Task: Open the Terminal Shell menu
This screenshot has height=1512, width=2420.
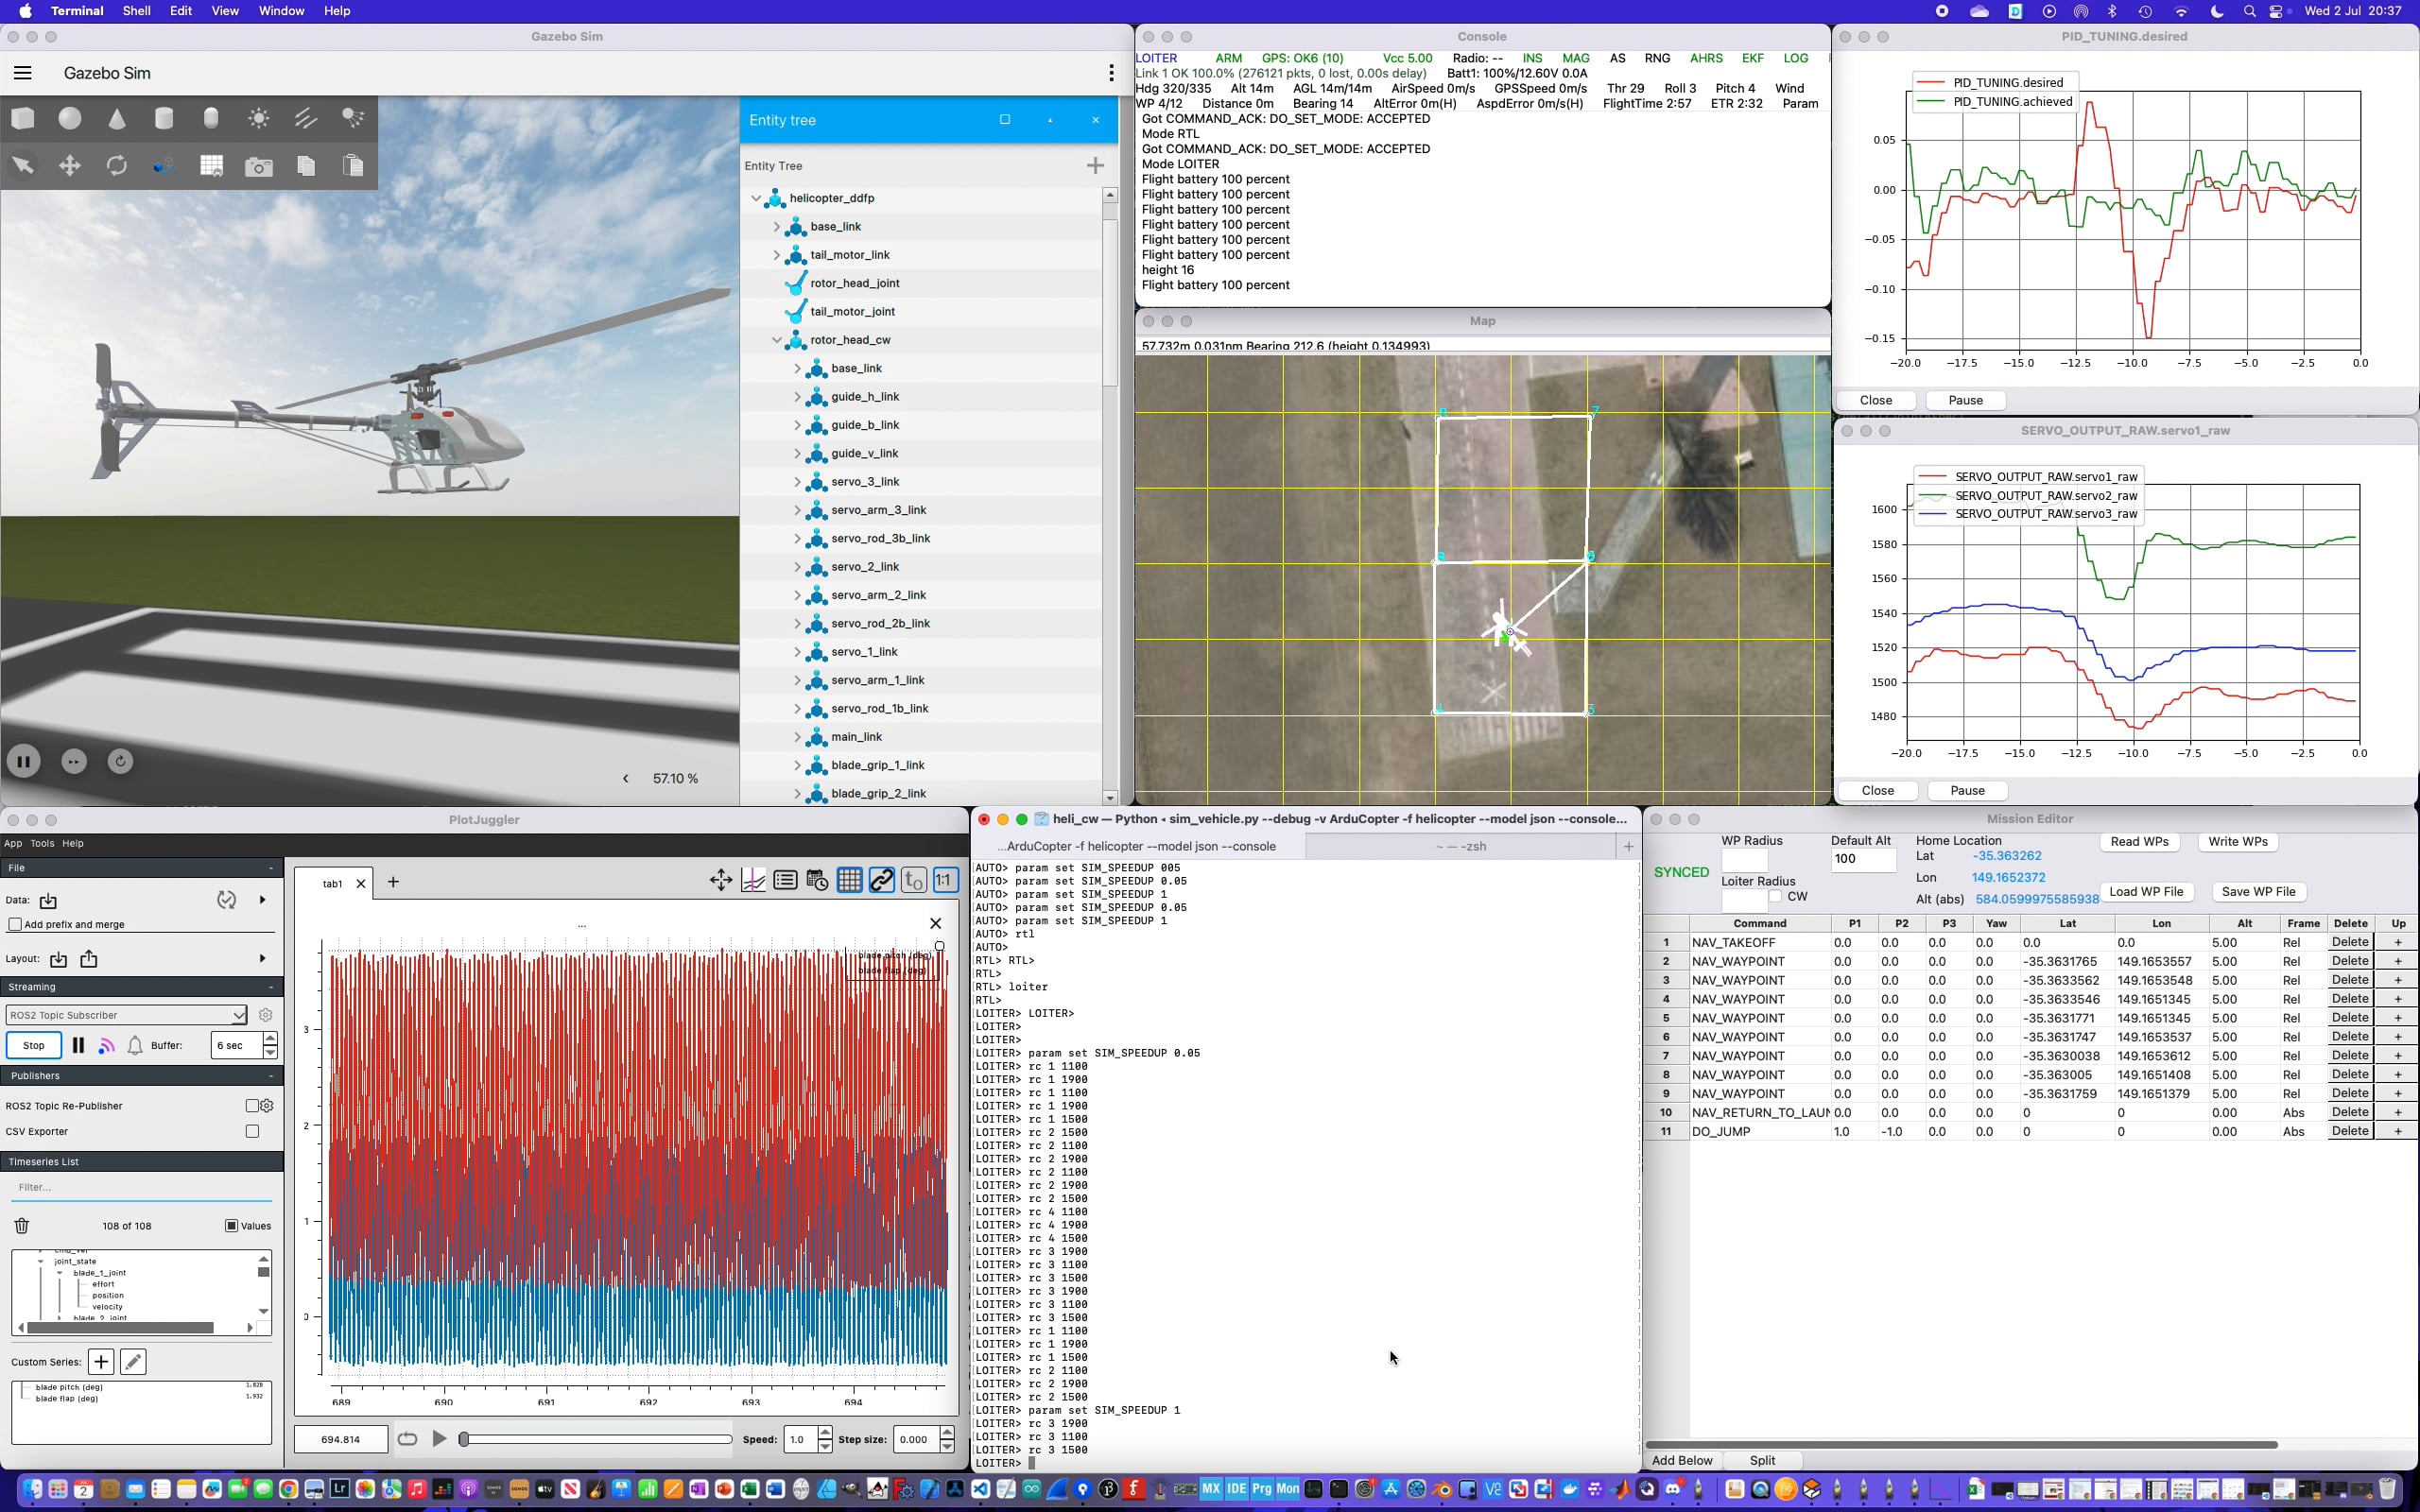Action: point(136,11)
